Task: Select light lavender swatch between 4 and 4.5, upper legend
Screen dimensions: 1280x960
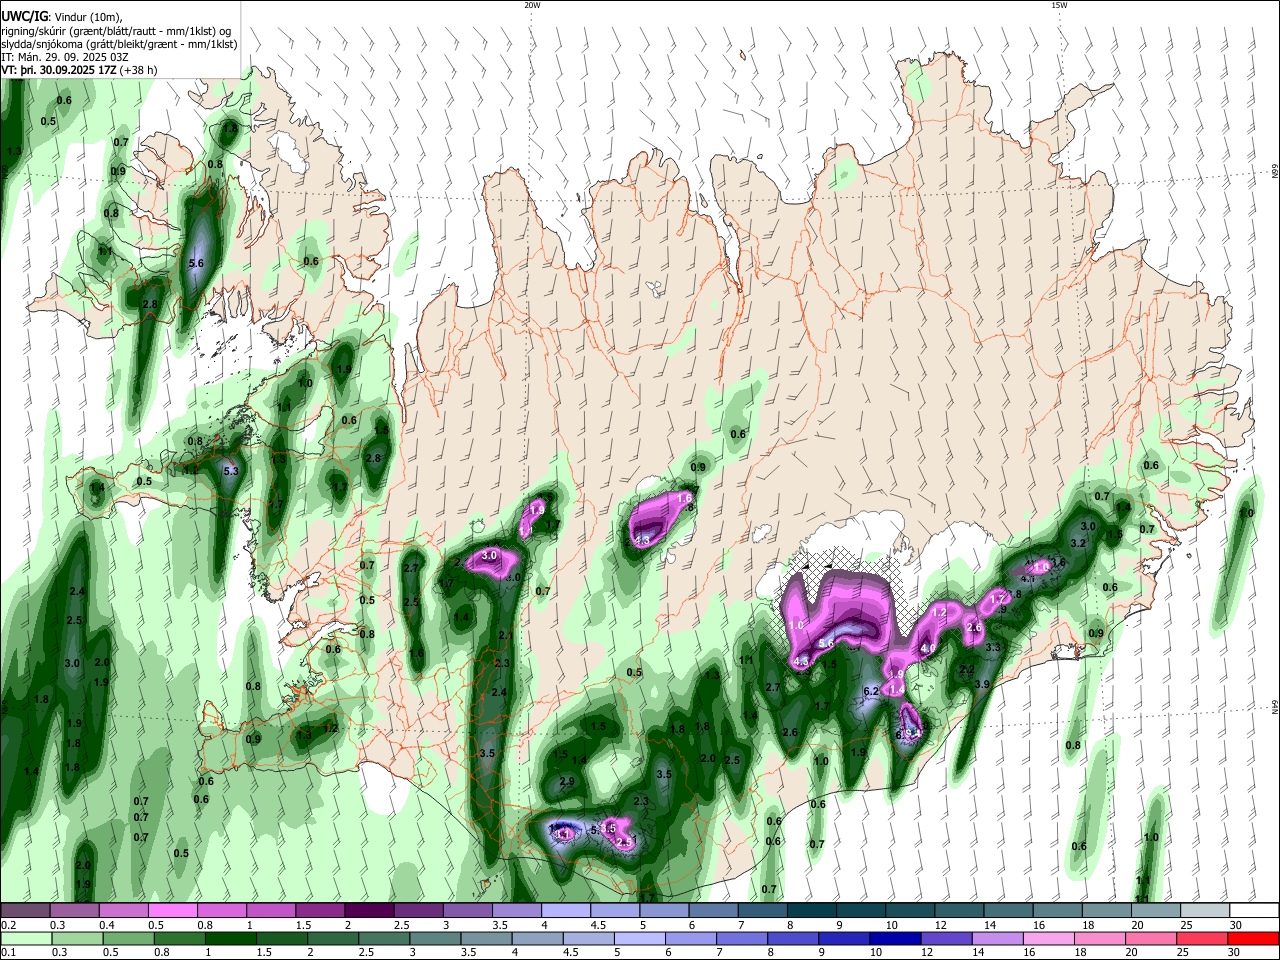Action: 566,911
